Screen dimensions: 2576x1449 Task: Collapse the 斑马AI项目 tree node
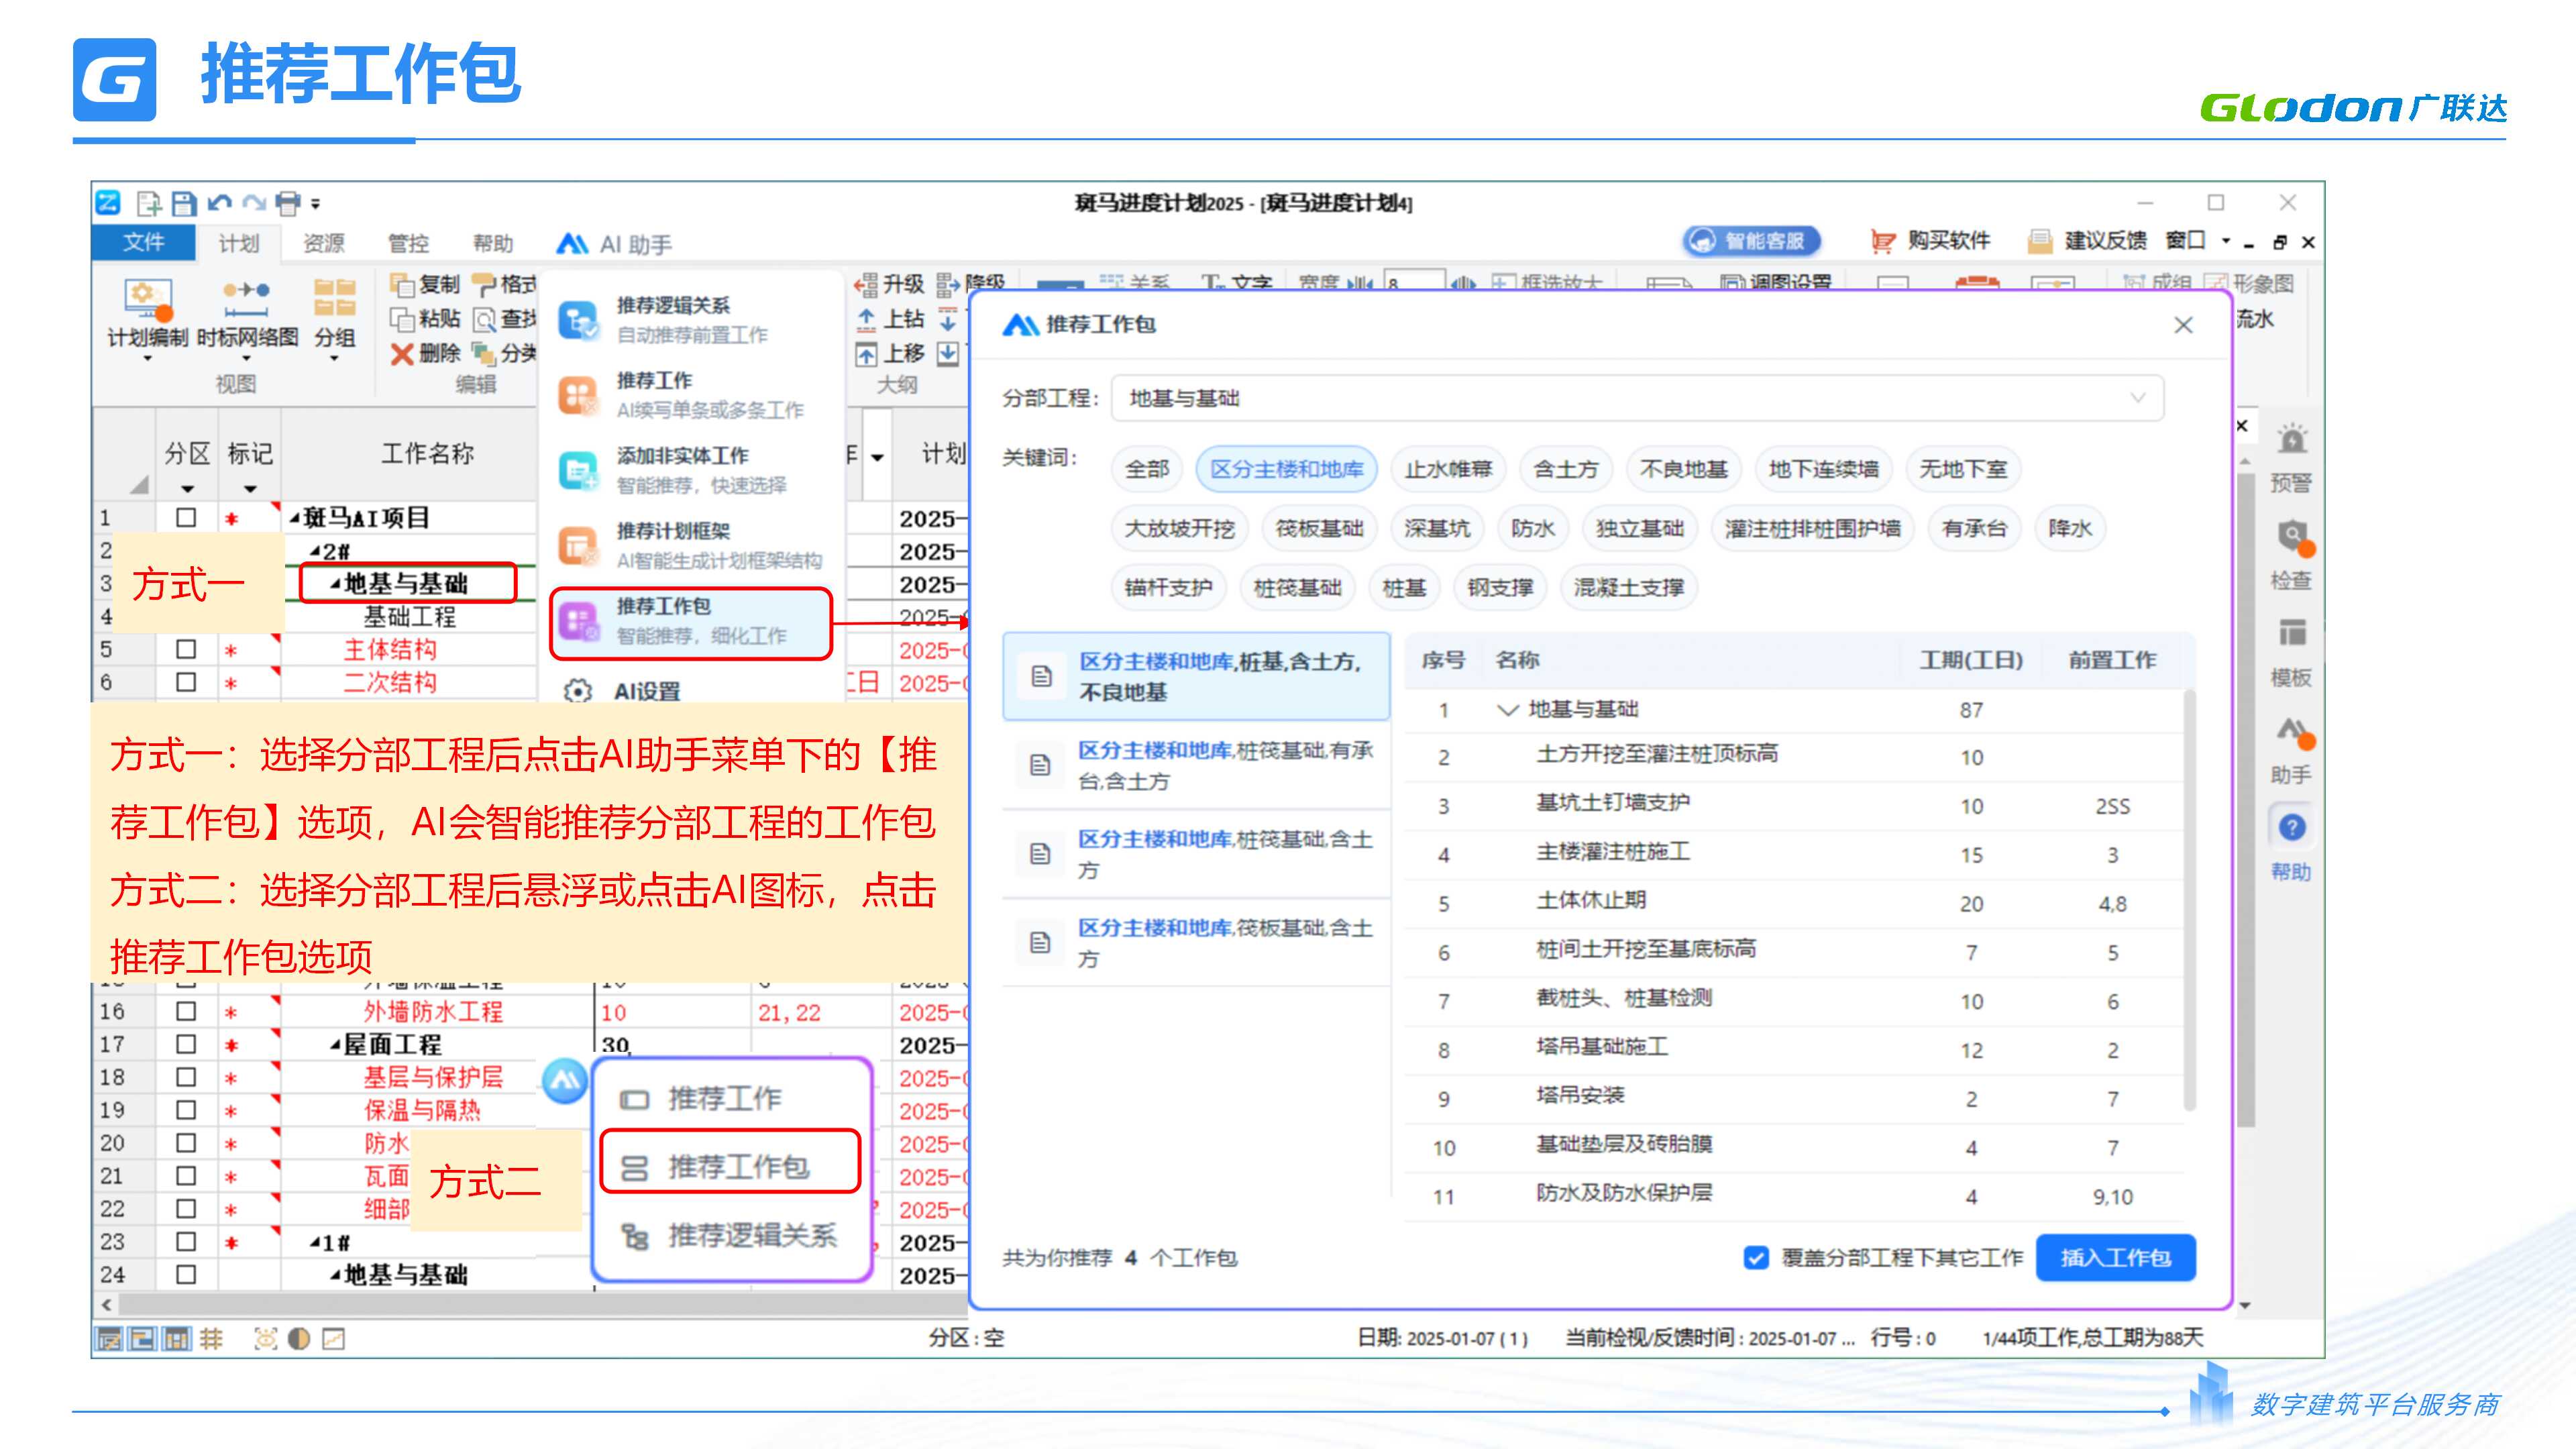tap(295, 518)
